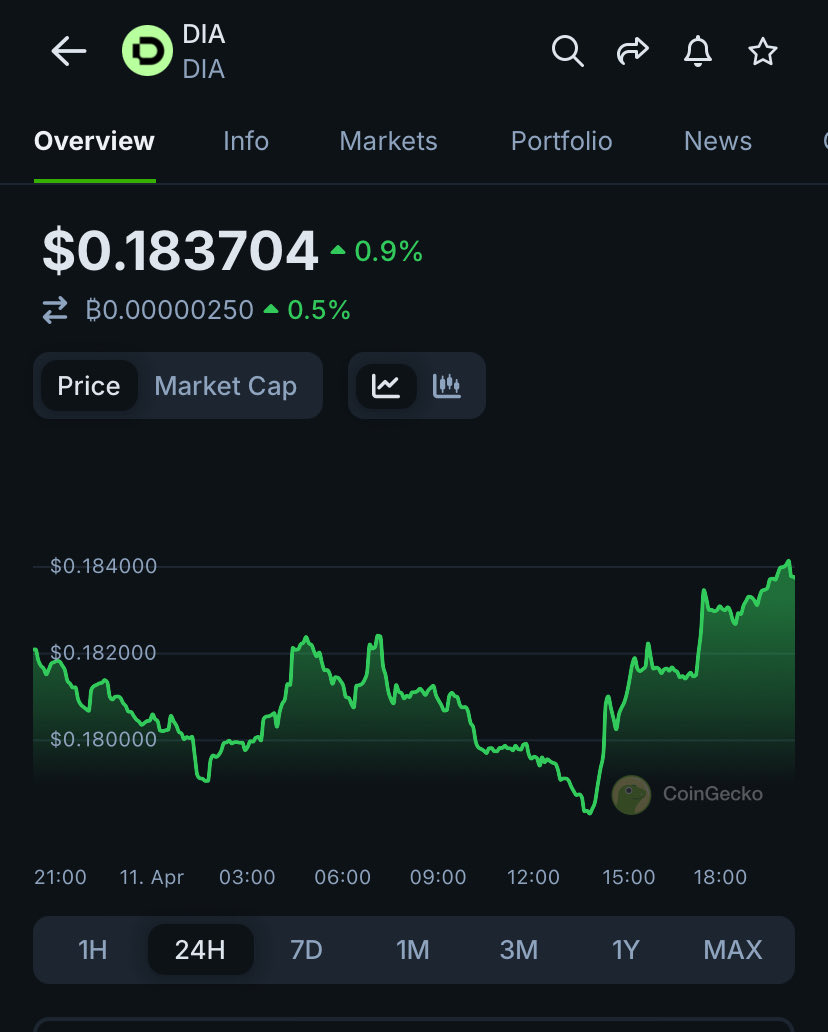Choose the 24H time range

tap(200, 949)
